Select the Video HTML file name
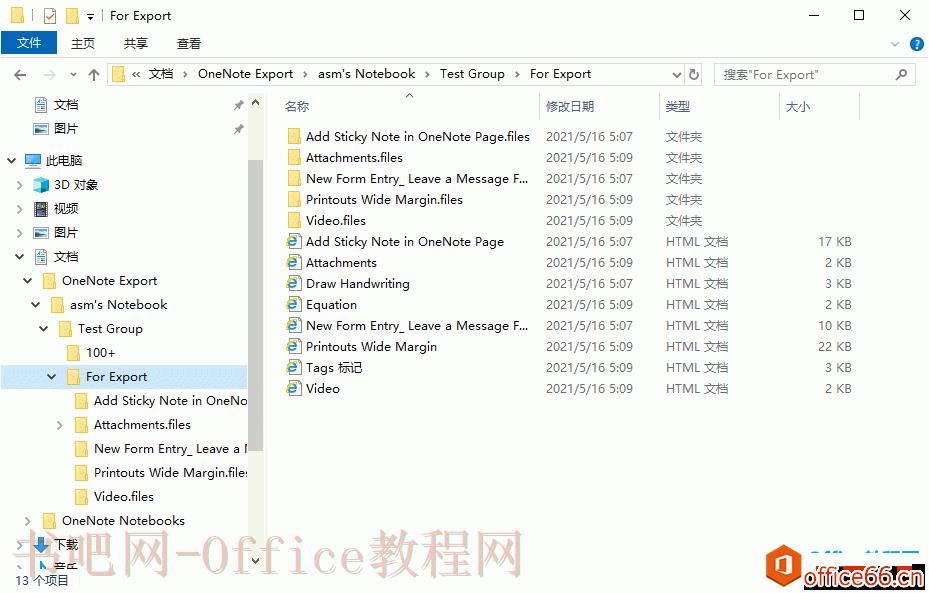The height and width of the screenshot is (593, 929). [x=323, y=389]
